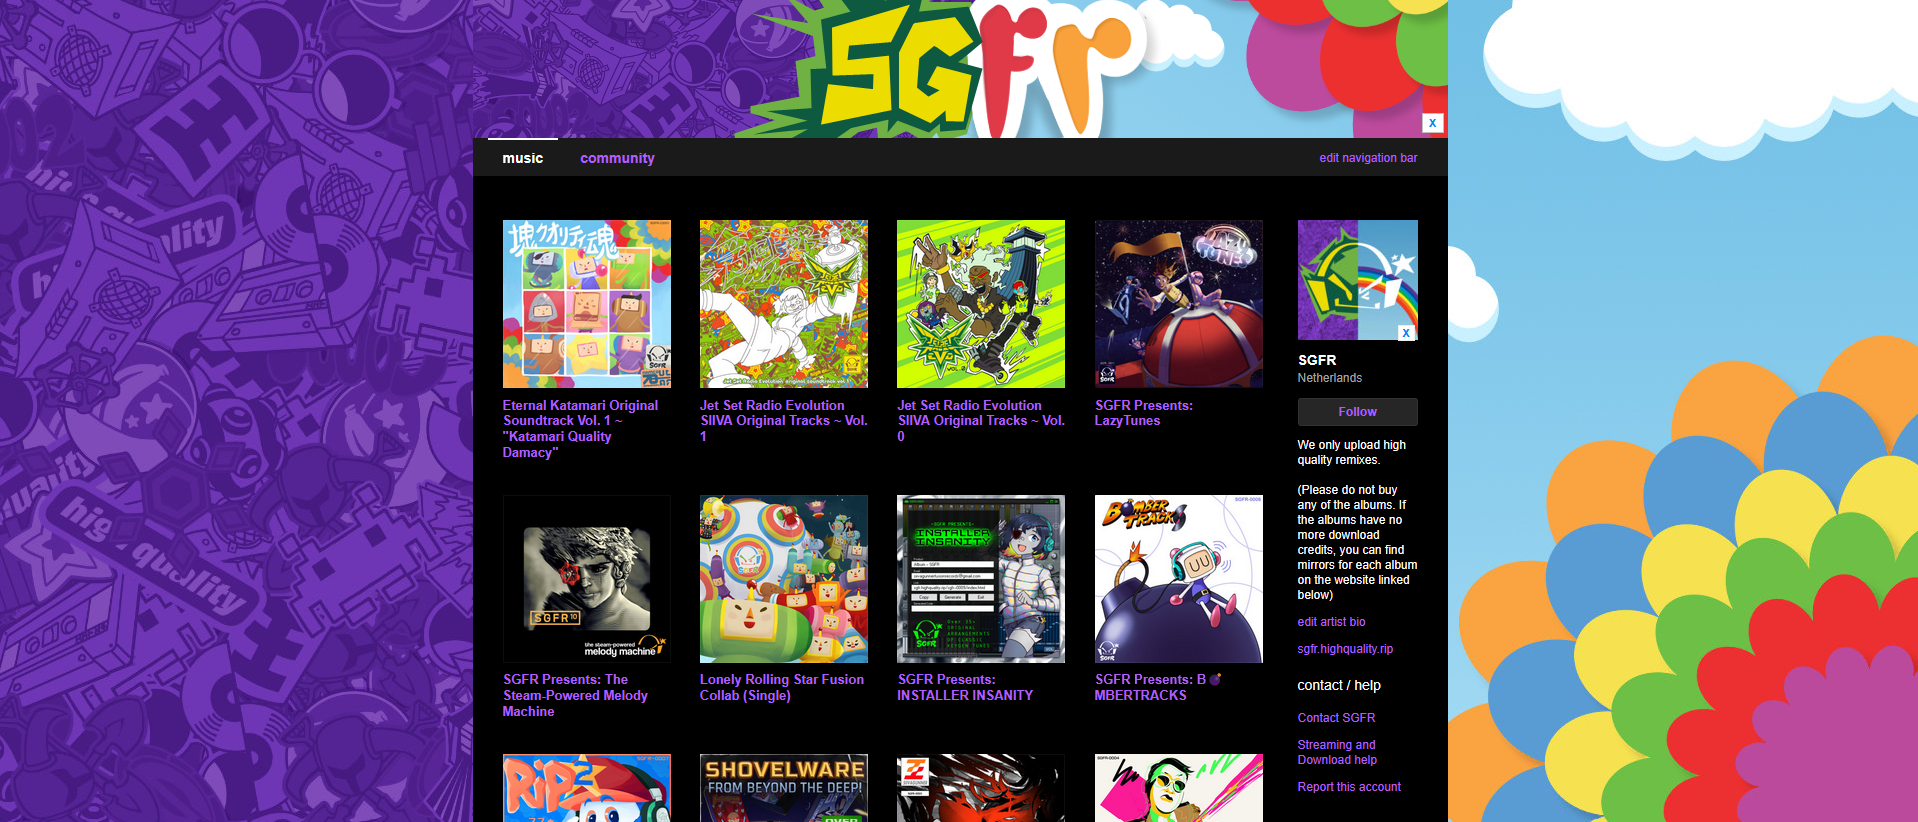The height and width of the screenshot is (822, 1918).
Task: Click the Netherlands location text
Action: pos(1329,378)
